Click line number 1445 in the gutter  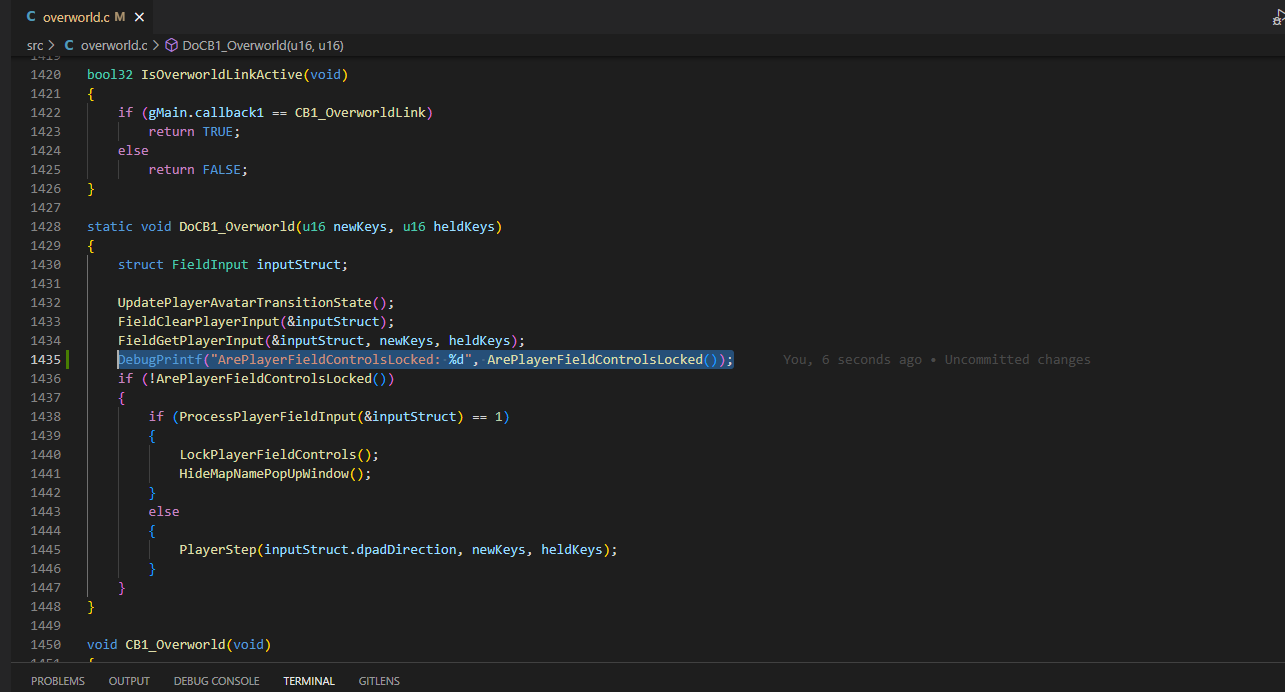click(x=45, y=550)
